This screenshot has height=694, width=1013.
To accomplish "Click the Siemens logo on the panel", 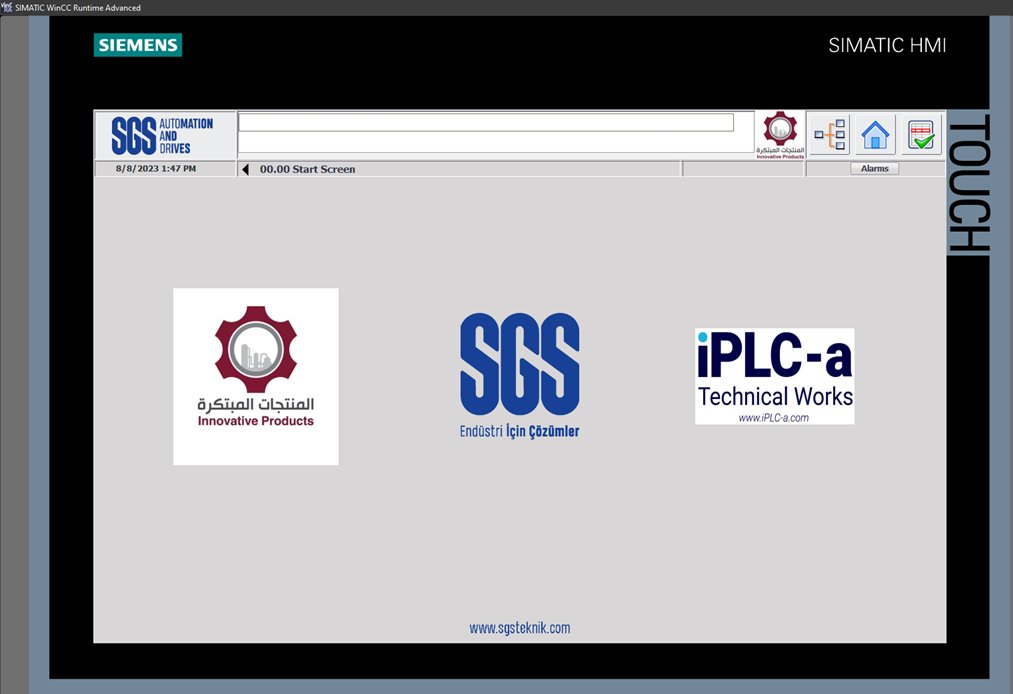I will tap(138, 45).
